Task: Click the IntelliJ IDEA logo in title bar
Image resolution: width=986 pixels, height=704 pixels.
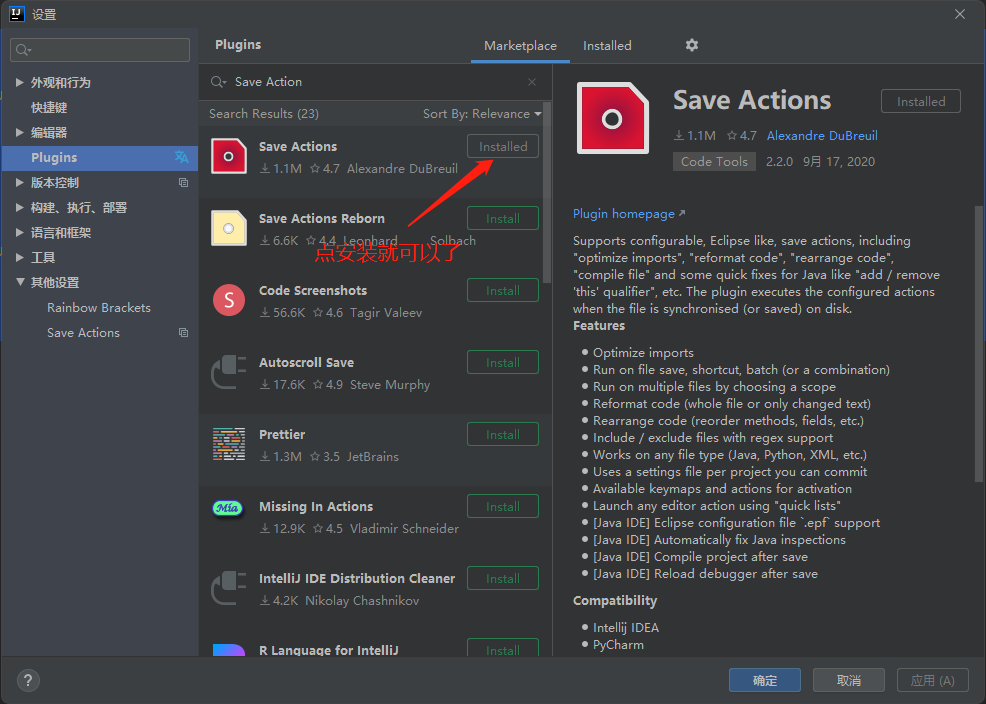Action: (14, 13)
